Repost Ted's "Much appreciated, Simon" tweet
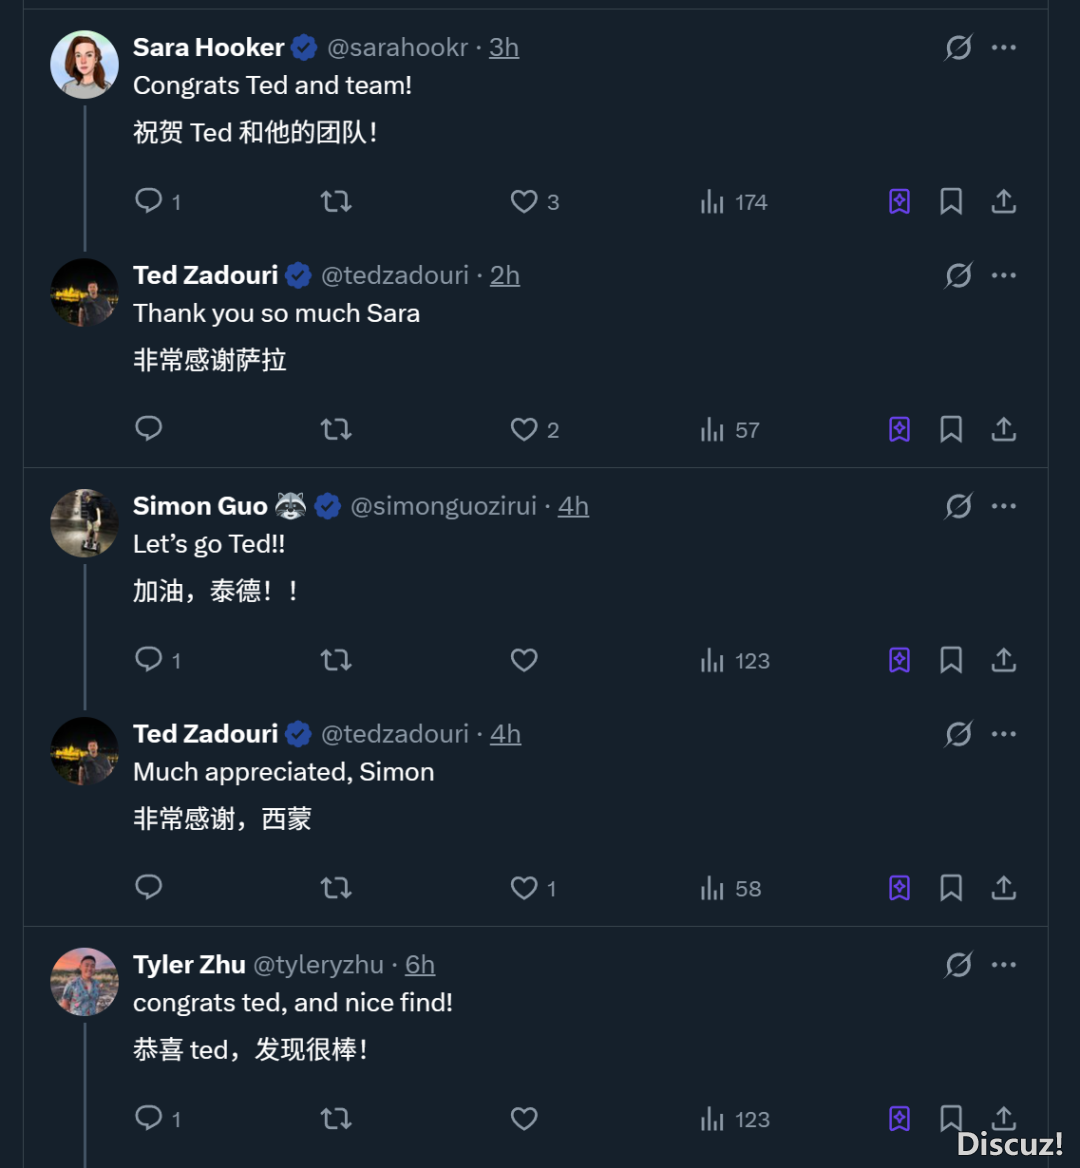1080x1168 pixels. [336, 888]
